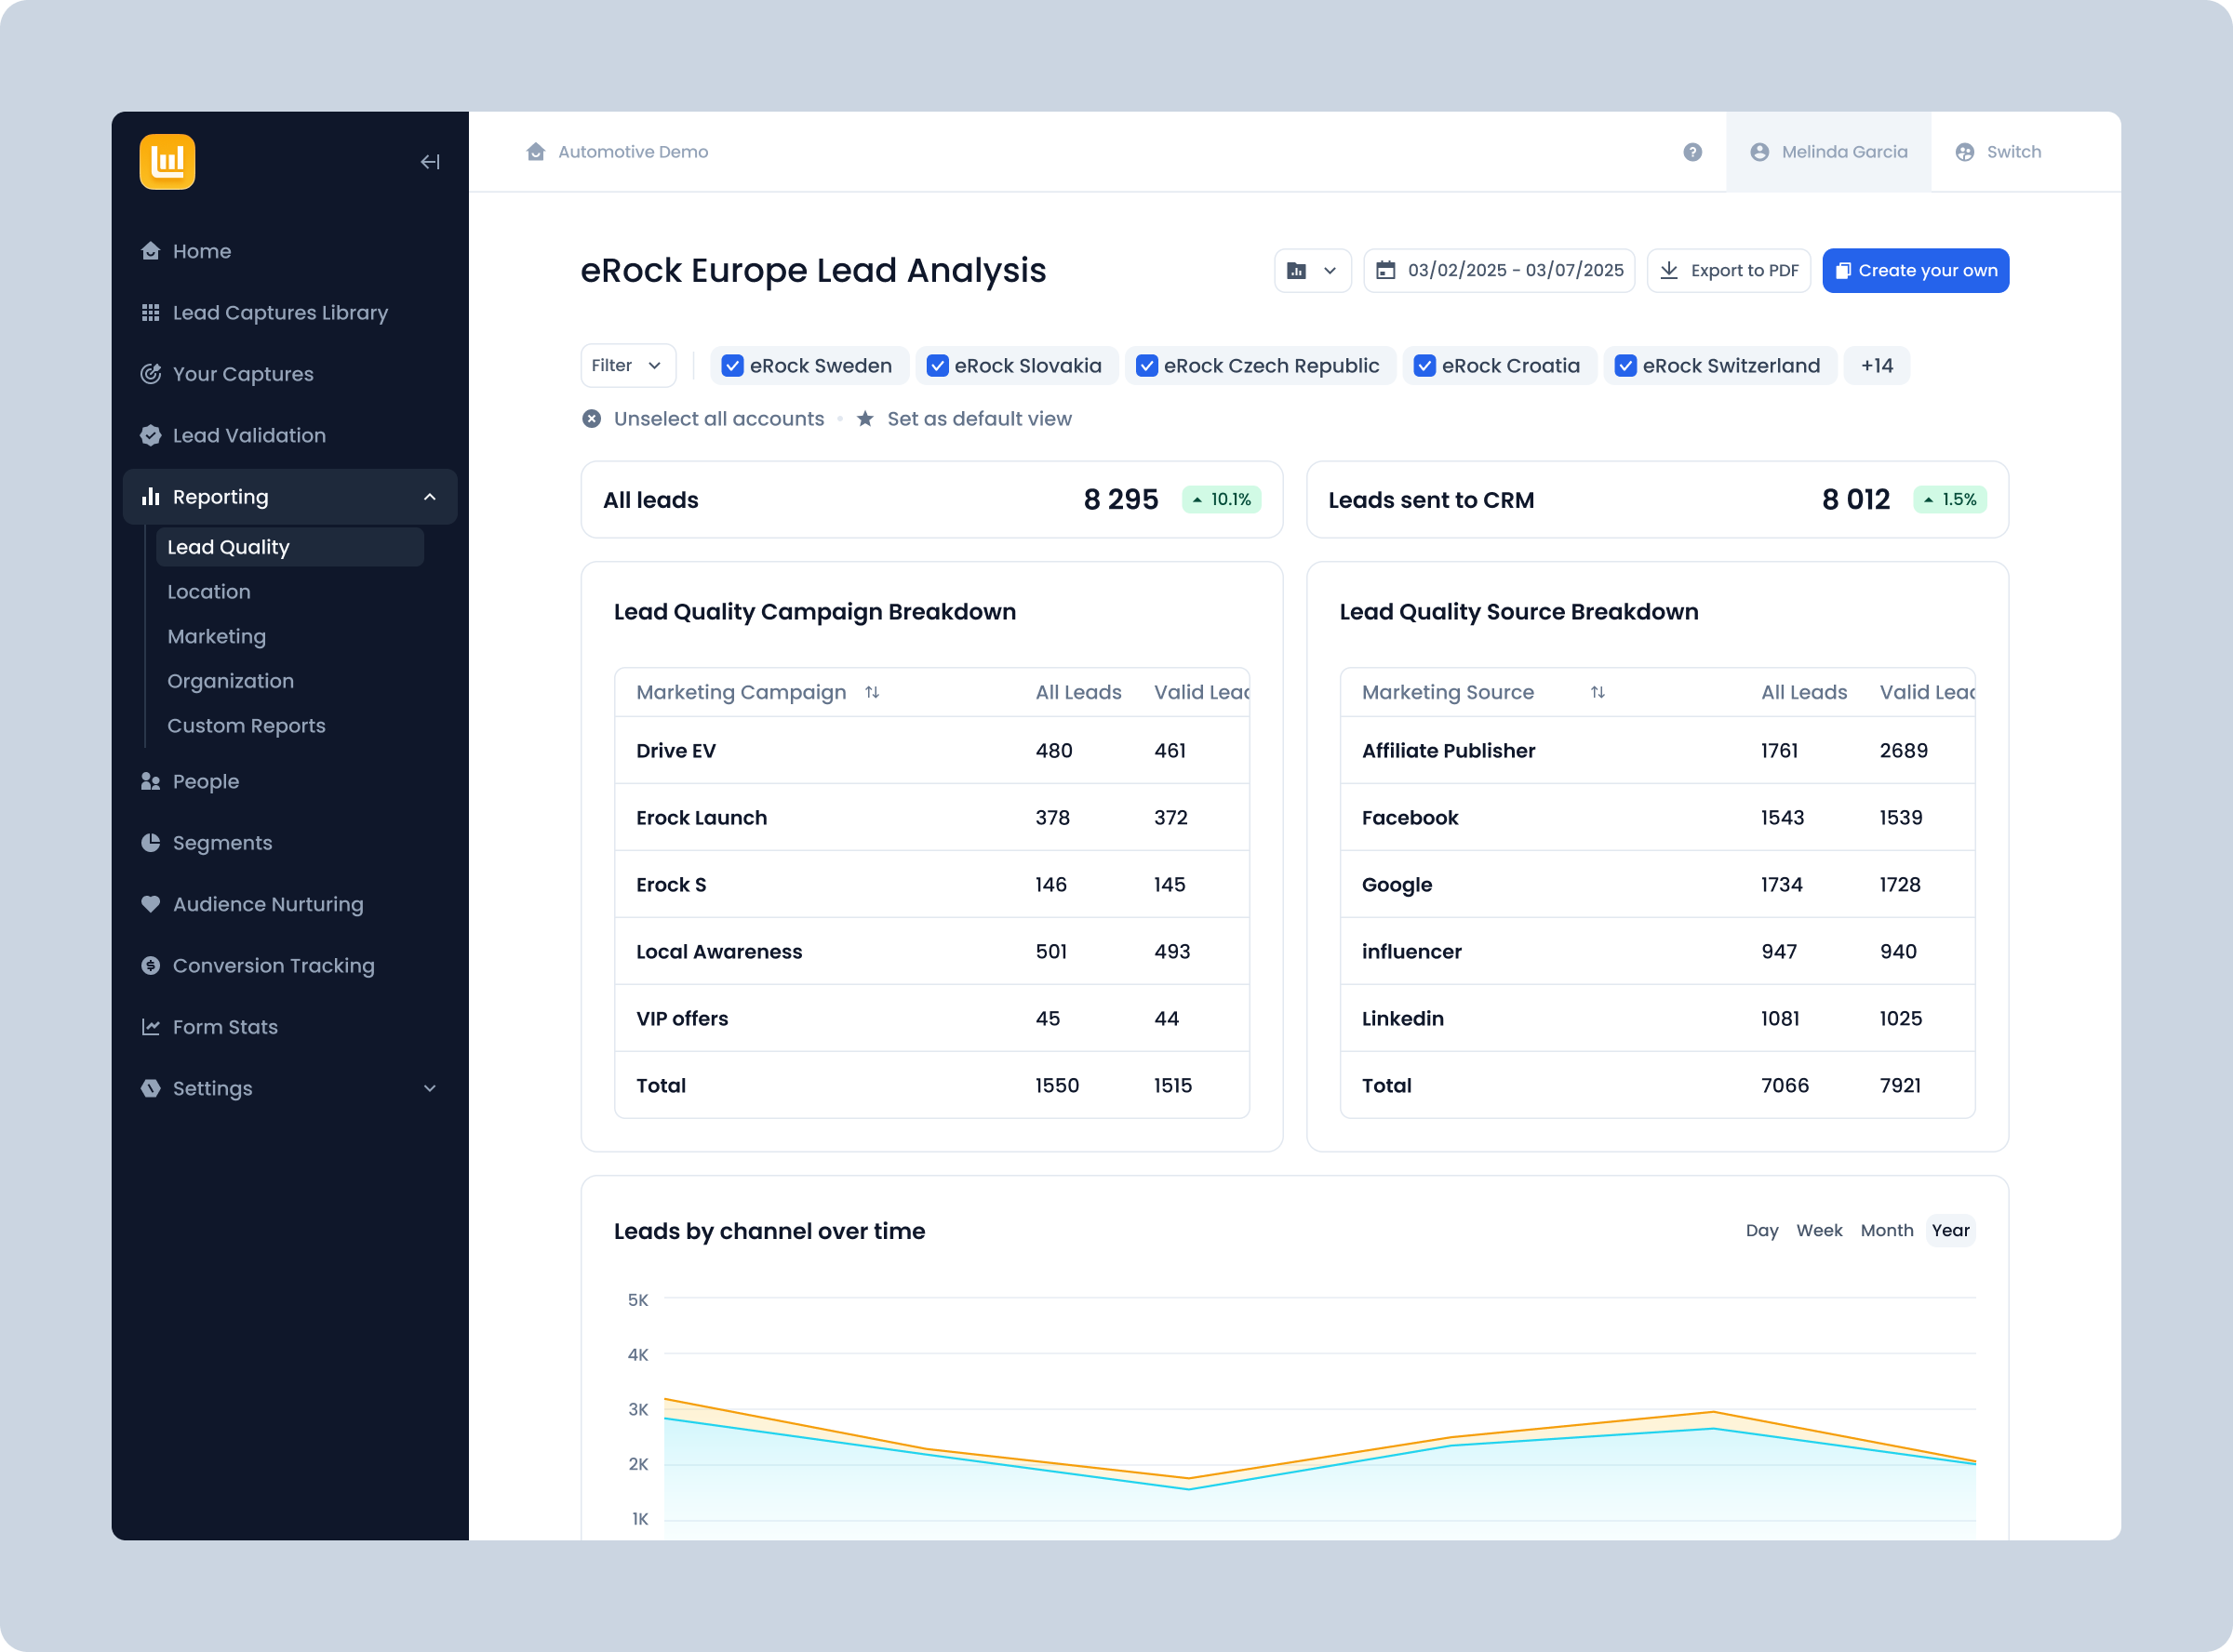Click Export to PDF button
Screen dimensions: 2233x1652
pos(1728,271)
